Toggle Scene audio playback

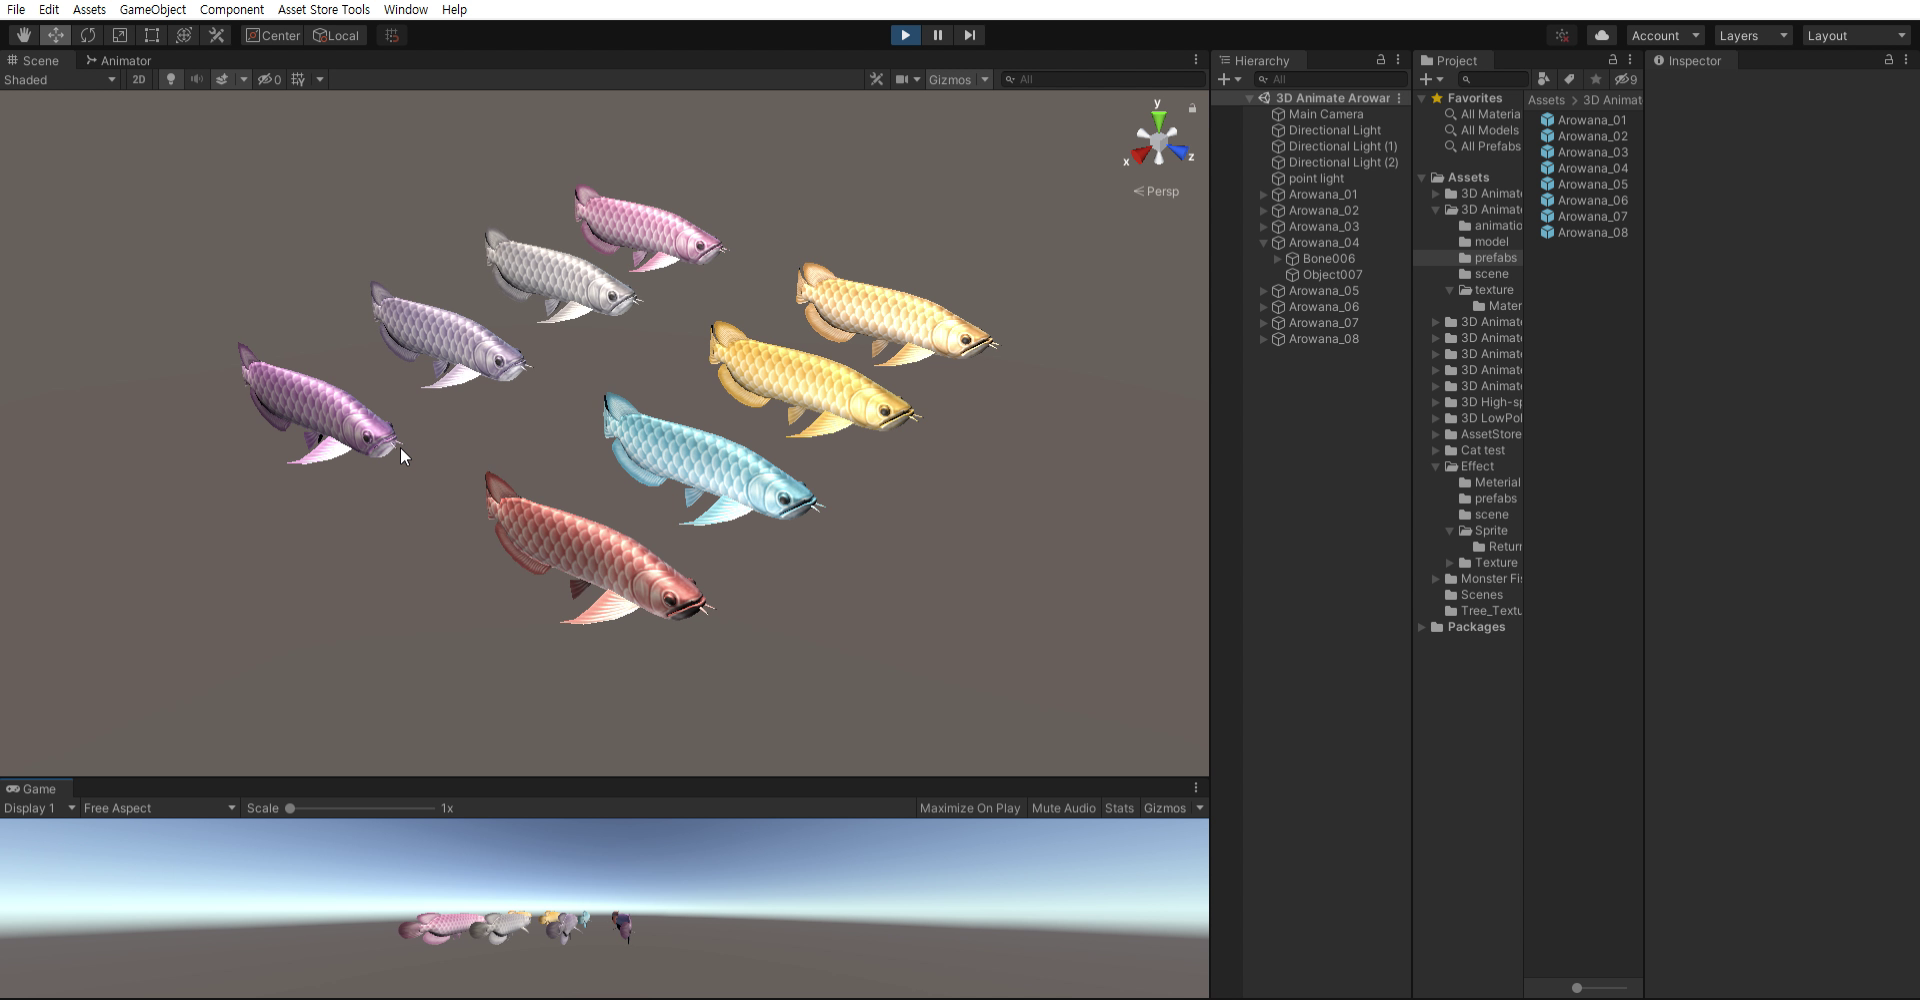(x=197, y=79)
